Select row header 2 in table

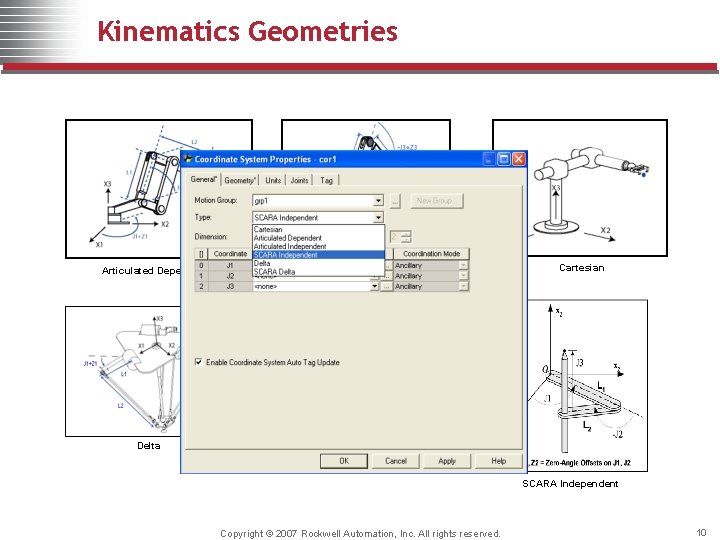click(201, 286)
